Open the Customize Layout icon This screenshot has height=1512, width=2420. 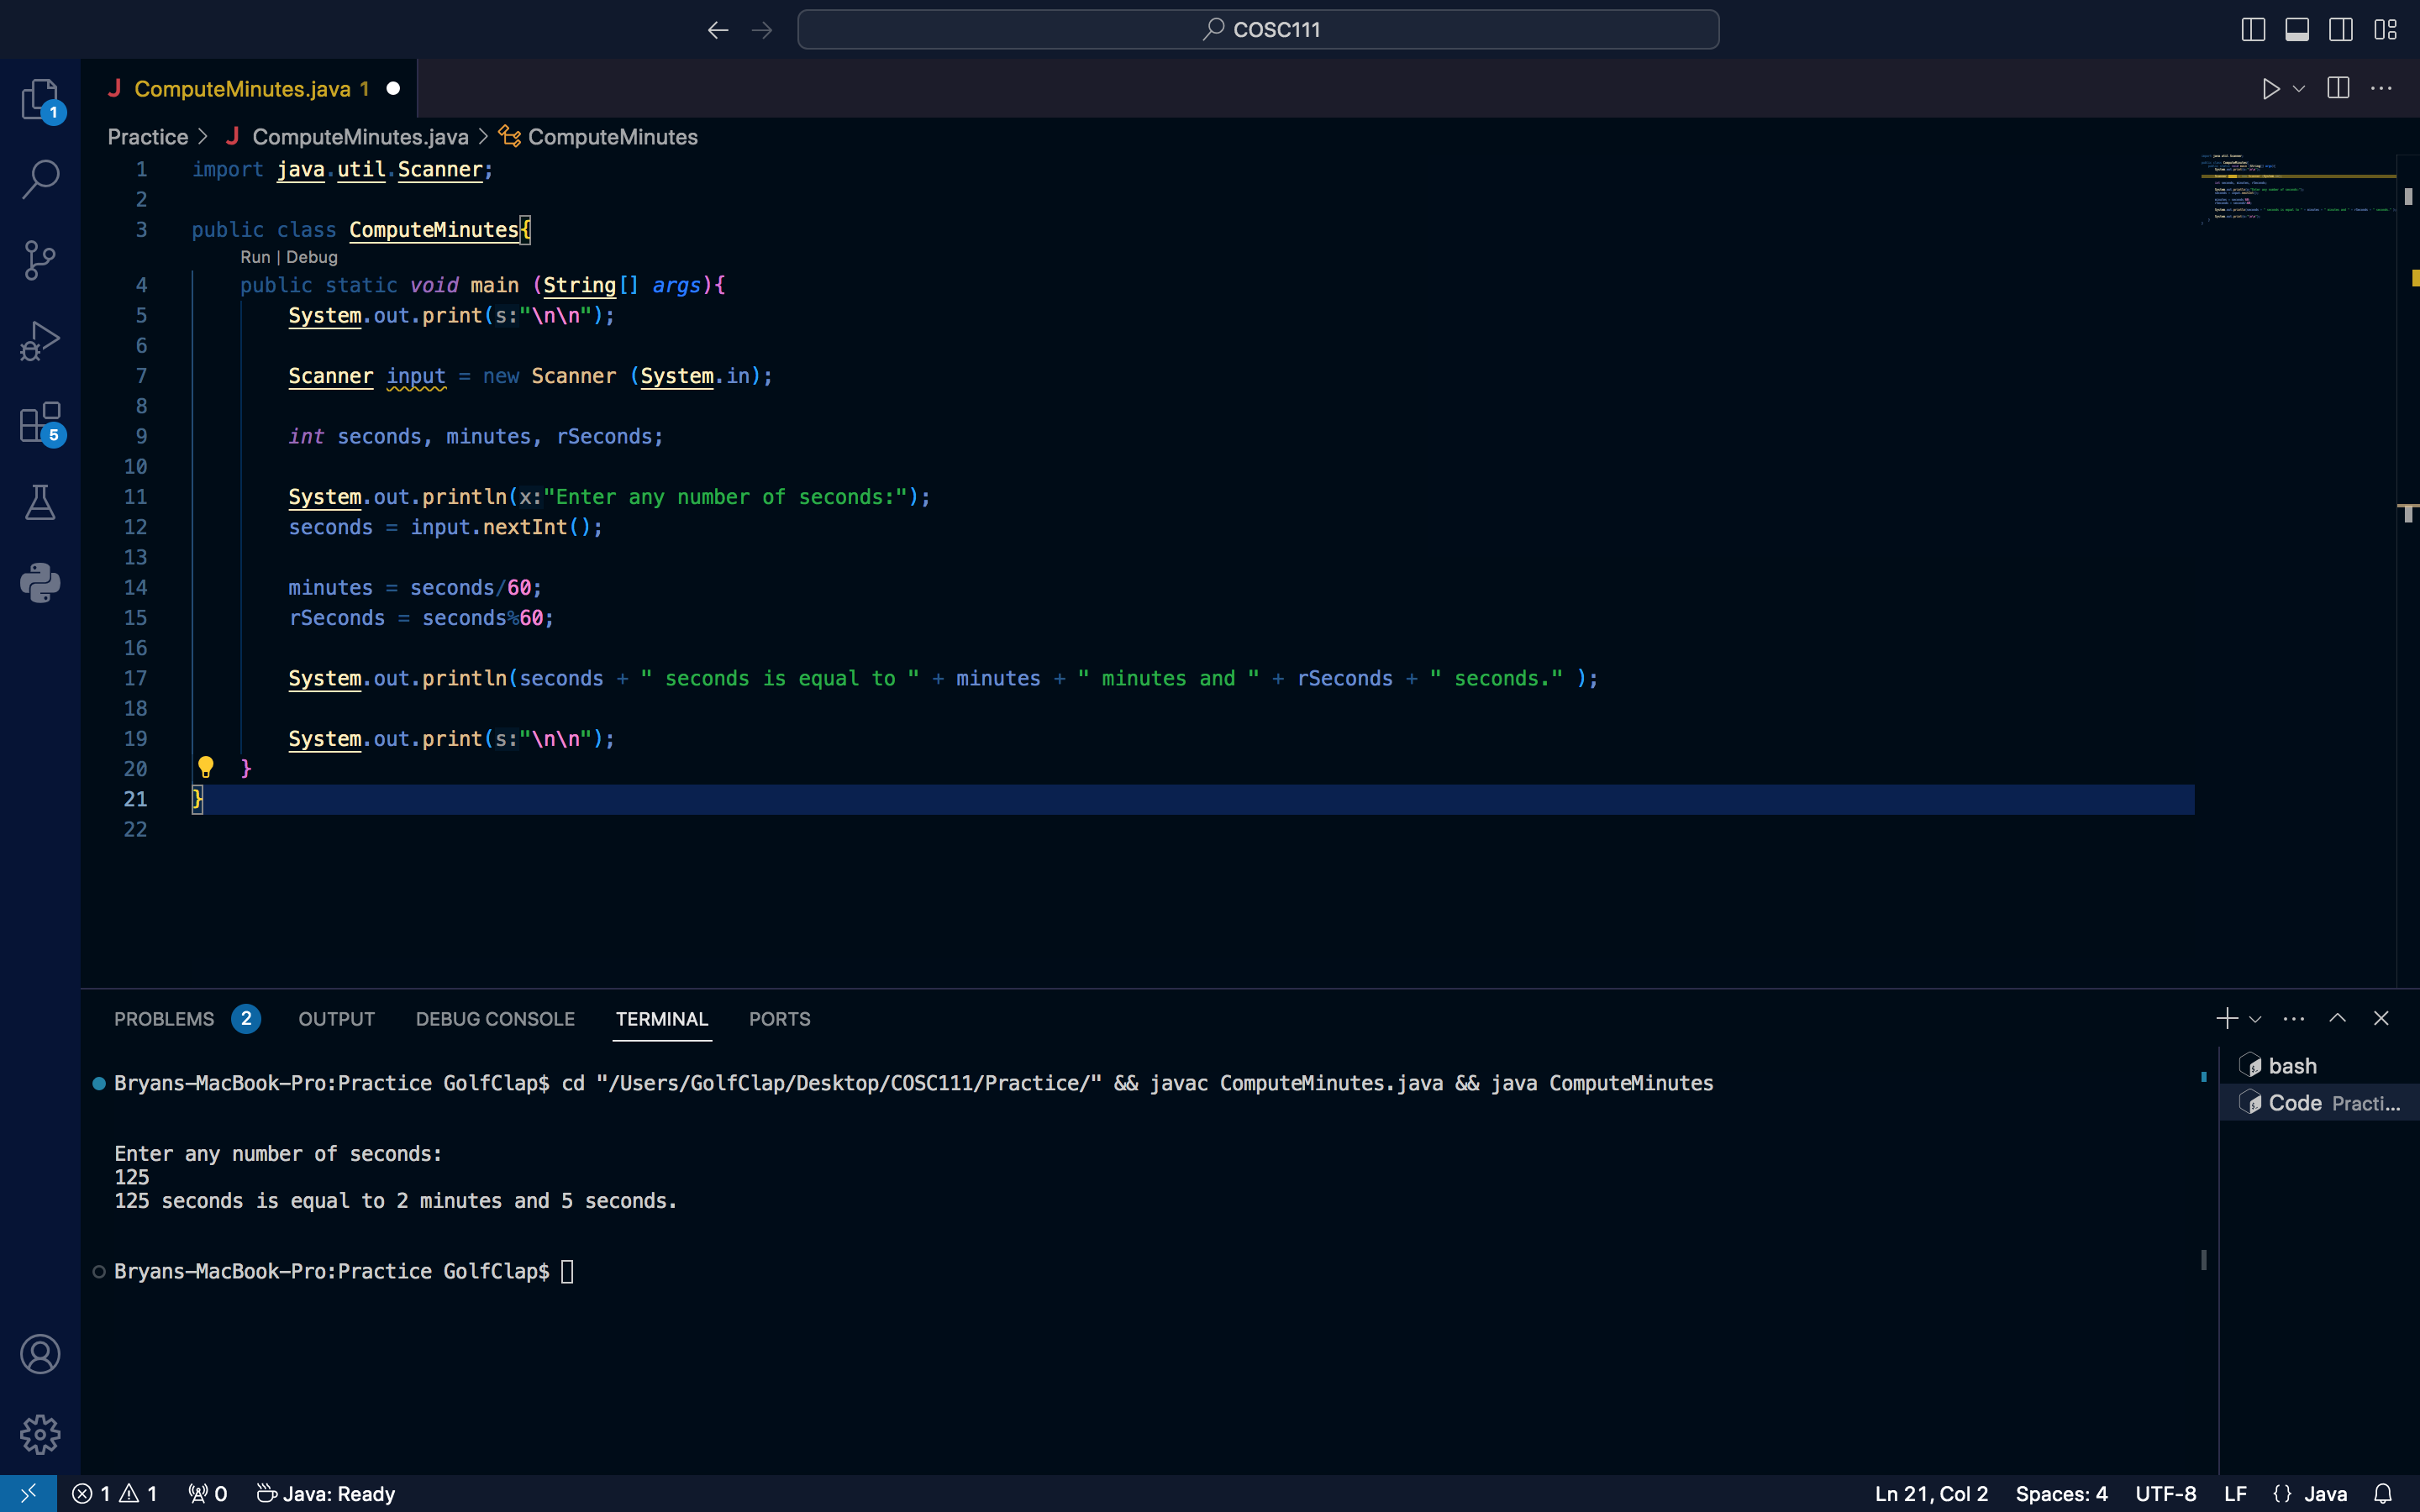click(2385, 30)
